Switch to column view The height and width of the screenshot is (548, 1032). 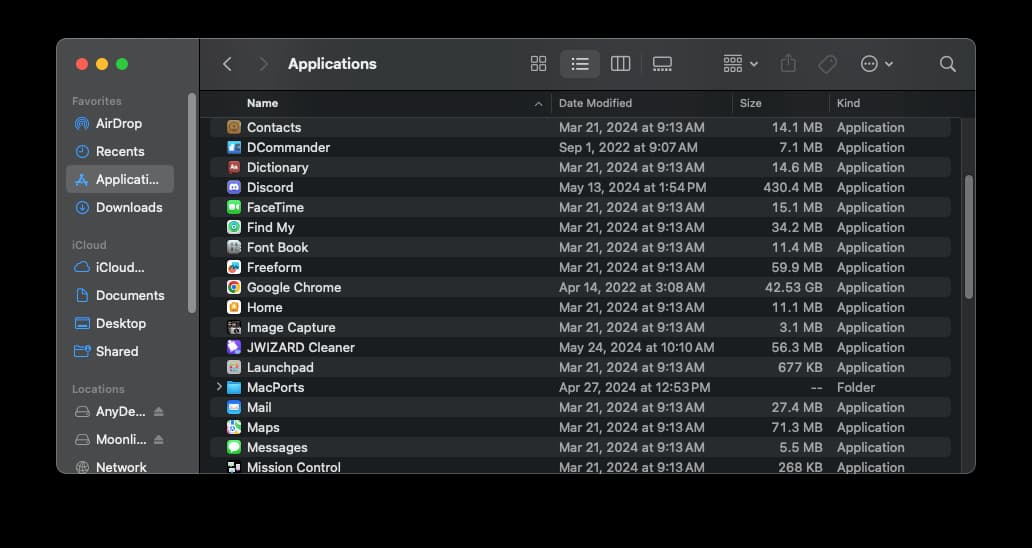[x=621, y=64]
